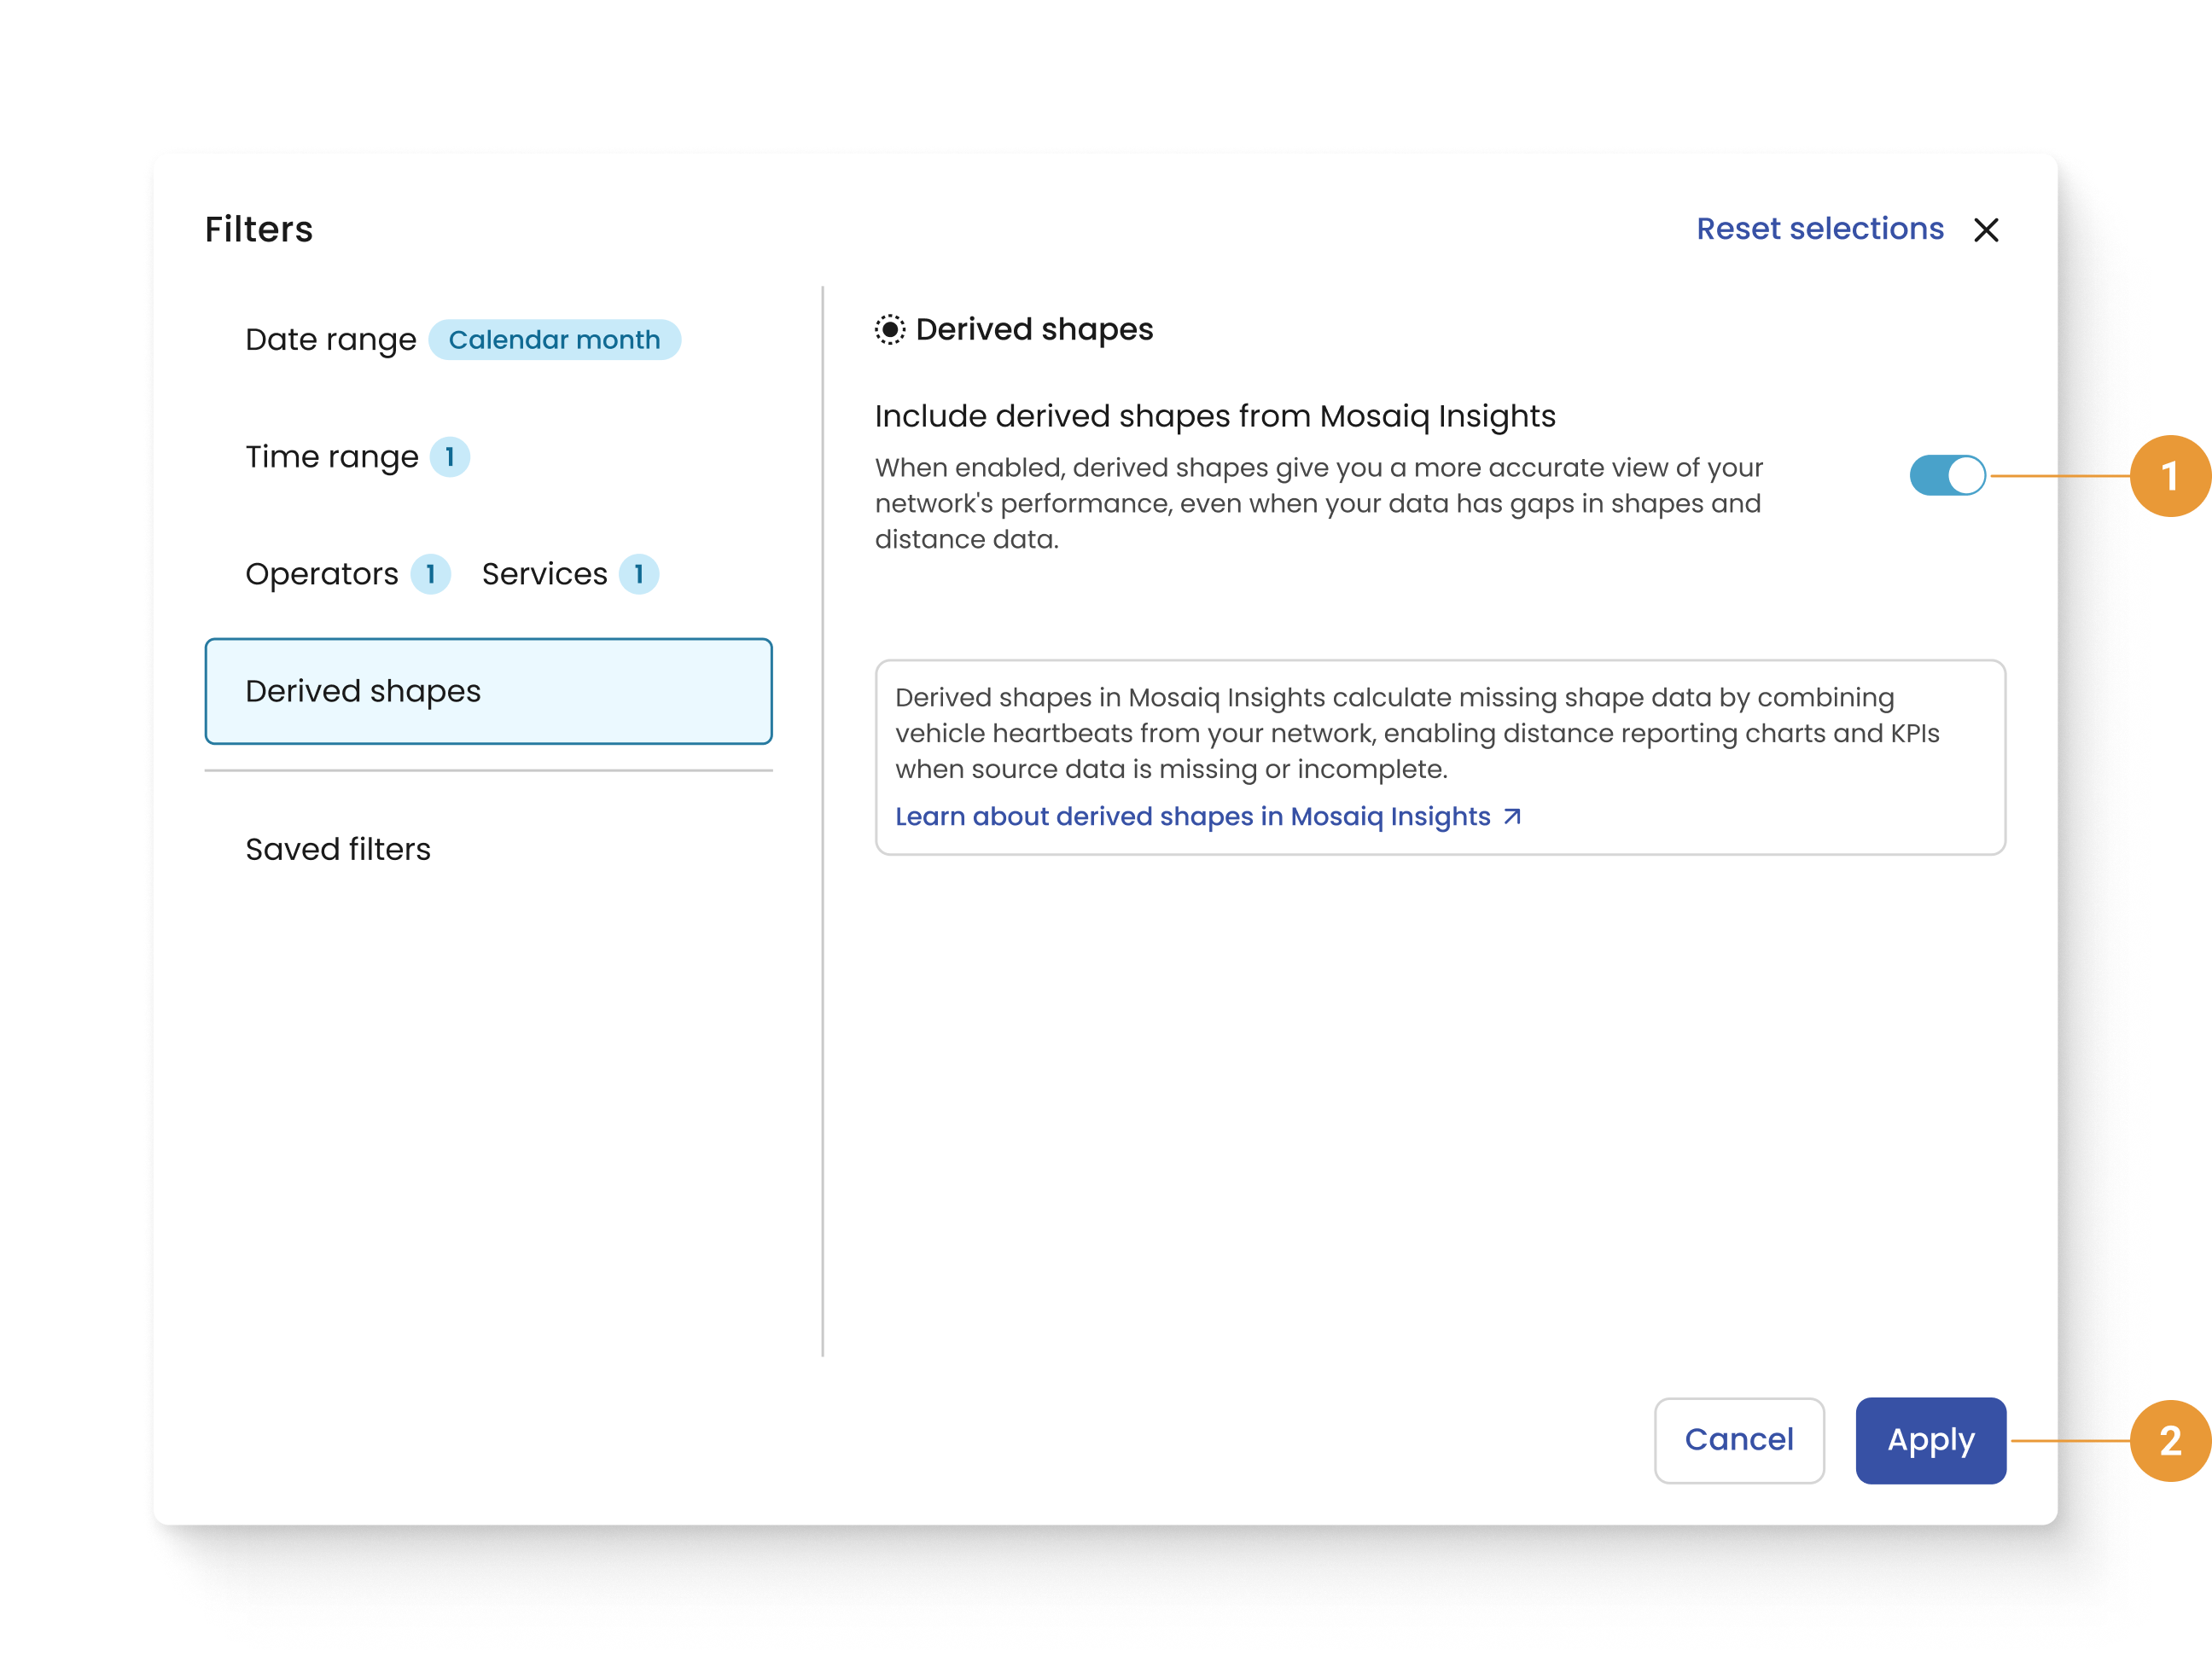Image resolution: width=2212 pixels, height=1679 pixels.
Task: Click the Apply button
Action: click(1930, 1440)
